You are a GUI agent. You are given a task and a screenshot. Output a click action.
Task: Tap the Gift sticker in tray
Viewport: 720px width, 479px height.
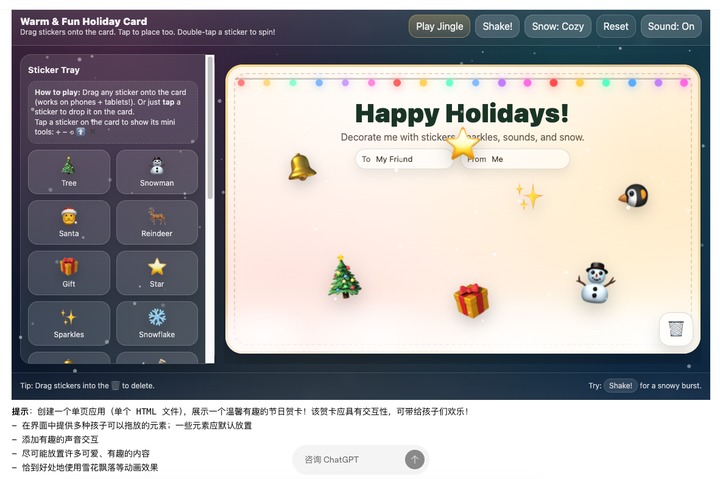[x=69, y=273]
